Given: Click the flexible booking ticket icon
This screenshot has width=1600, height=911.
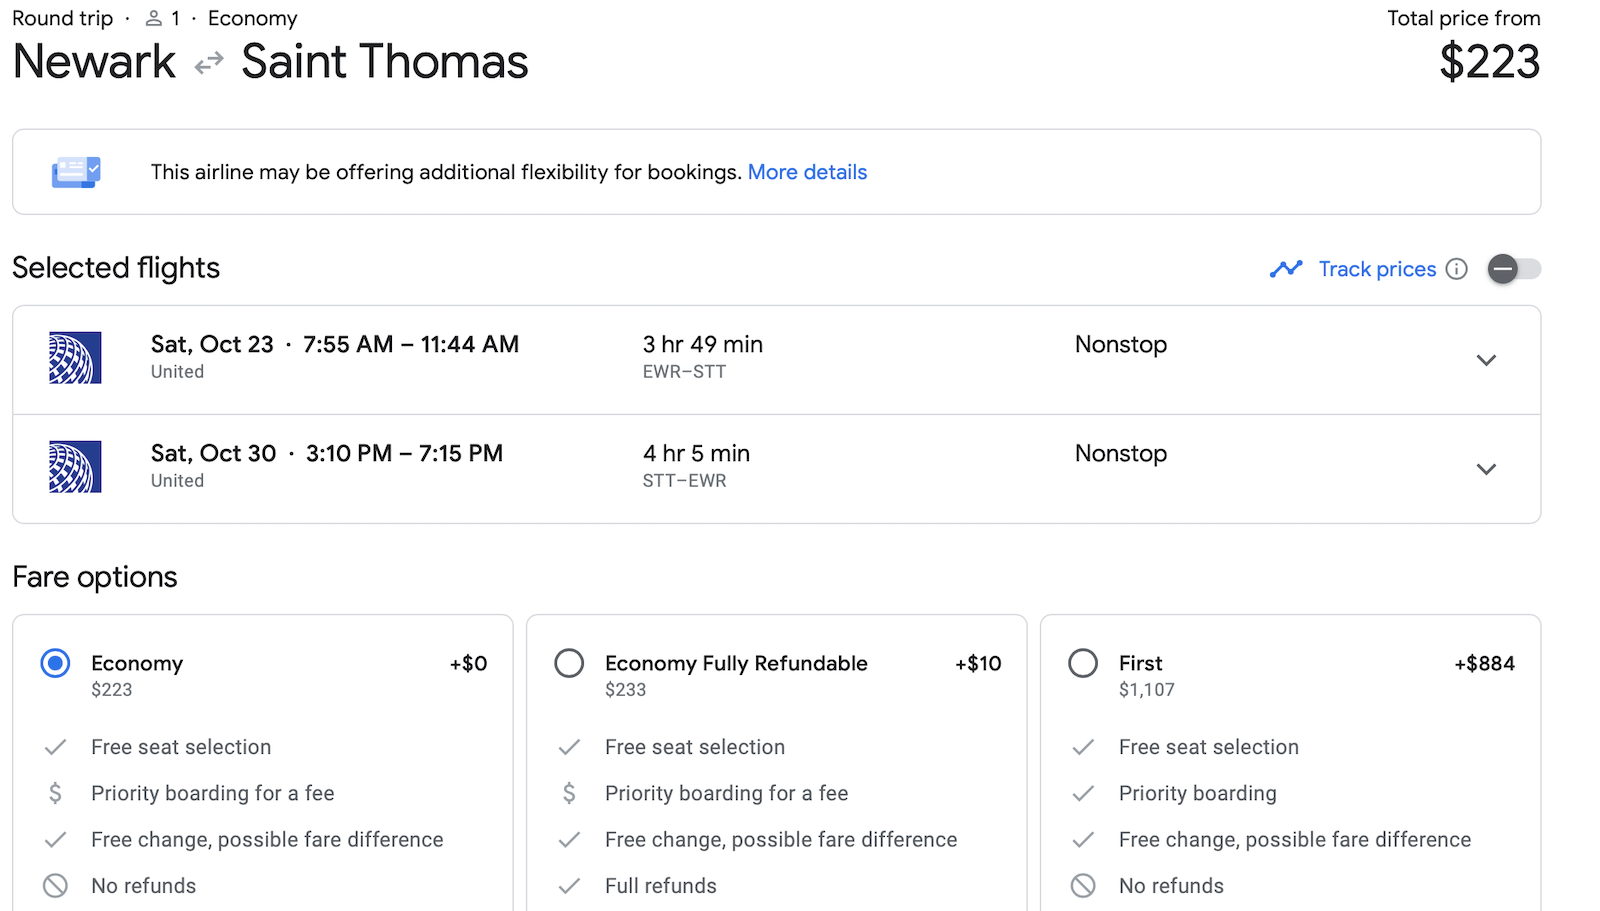Looking at the screenshot, I should pyautogui.click(x=76, y=172).
